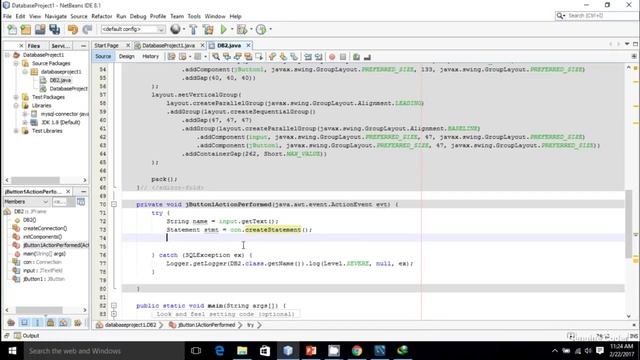
Task: Expand the Test Libraries node
Action: pyautogui.click(x=16, y=131)
